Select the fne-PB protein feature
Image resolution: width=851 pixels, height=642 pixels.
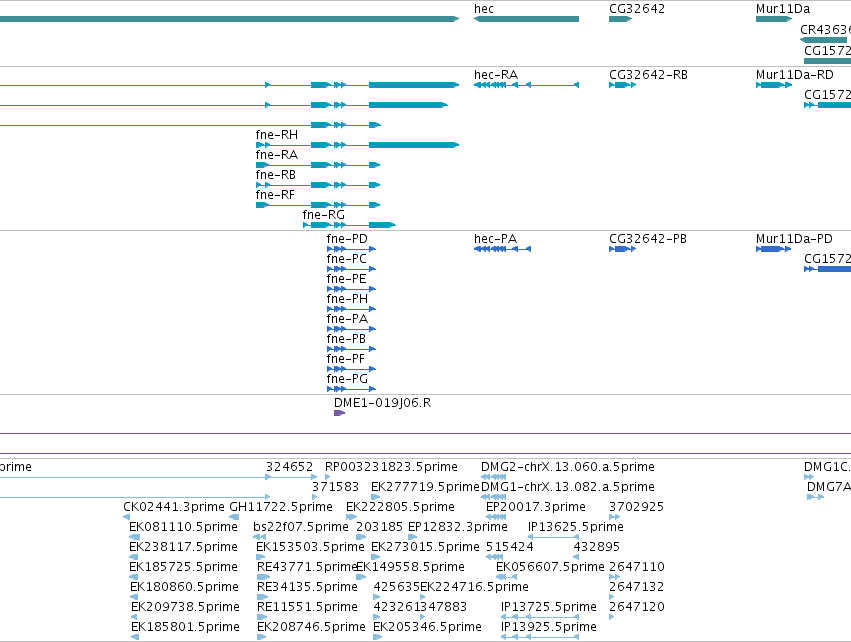tap(351, 349)
